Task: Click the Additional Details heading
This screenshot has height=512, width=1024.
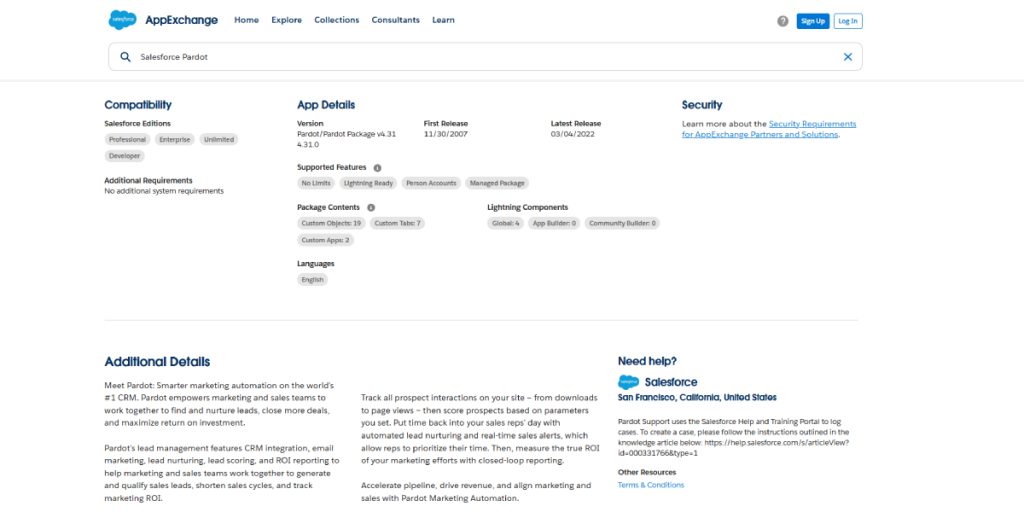Action: click(157, 362)
